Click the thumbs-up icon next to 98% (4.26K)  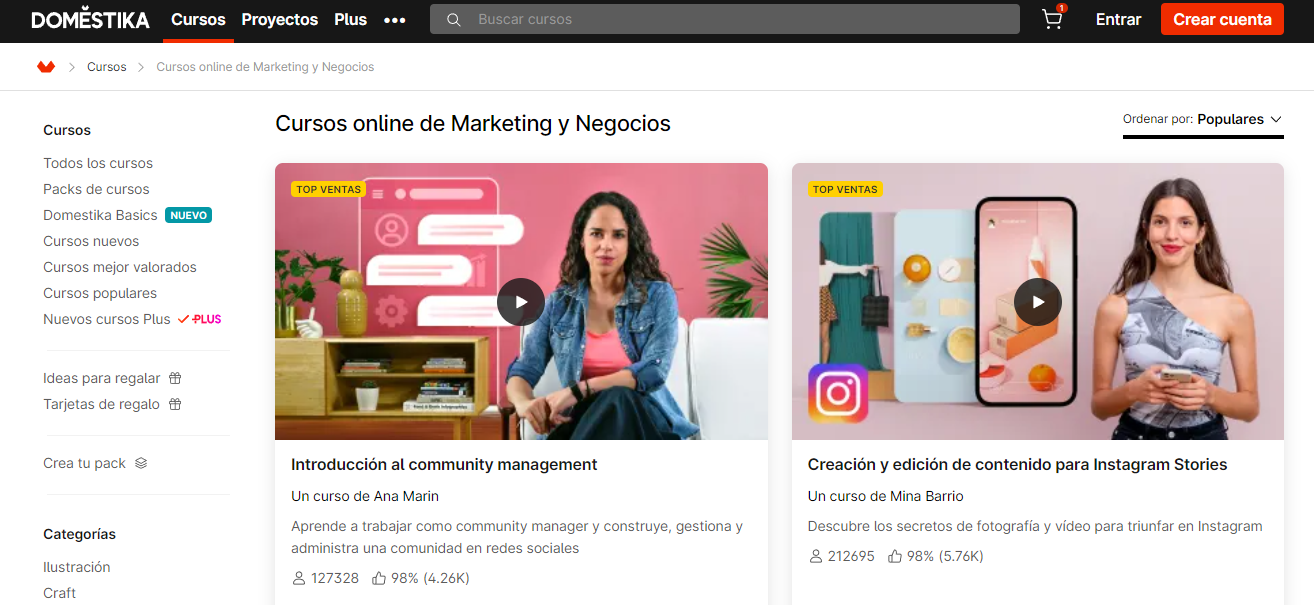pos(379,578)
